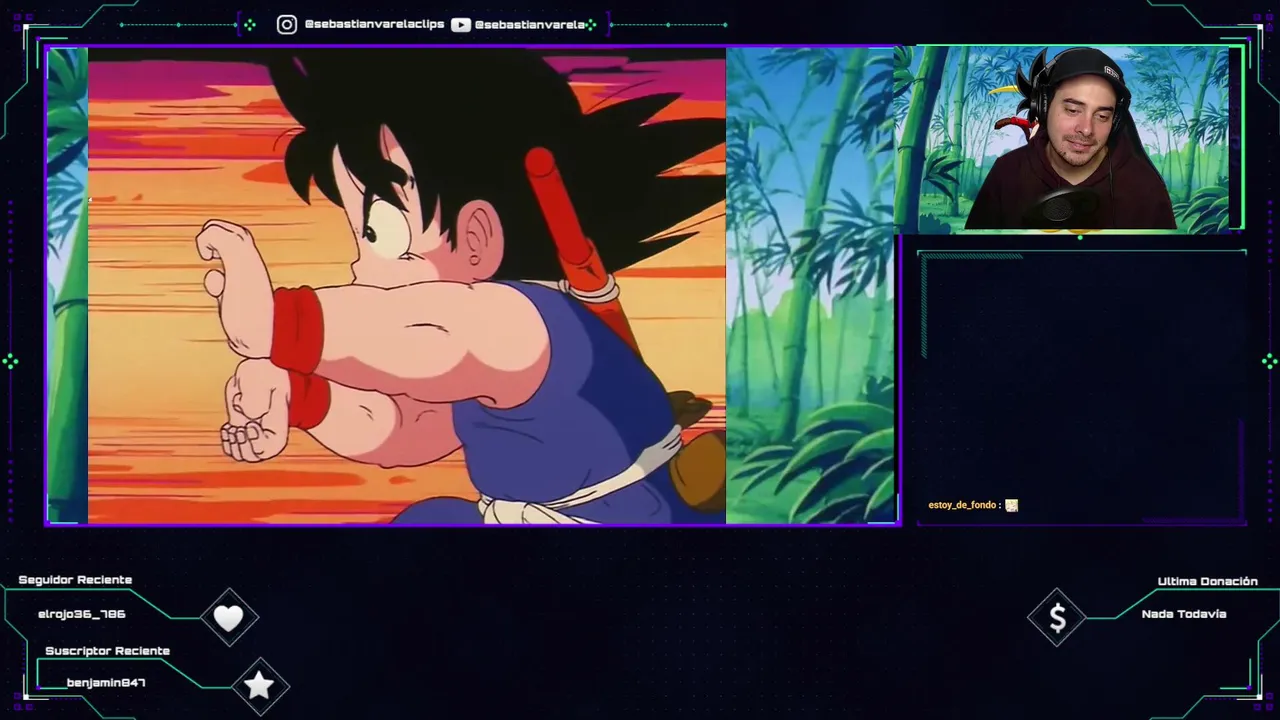
Task: Click the 'Seguidor Reciente' label
Action: coord(75,580)
